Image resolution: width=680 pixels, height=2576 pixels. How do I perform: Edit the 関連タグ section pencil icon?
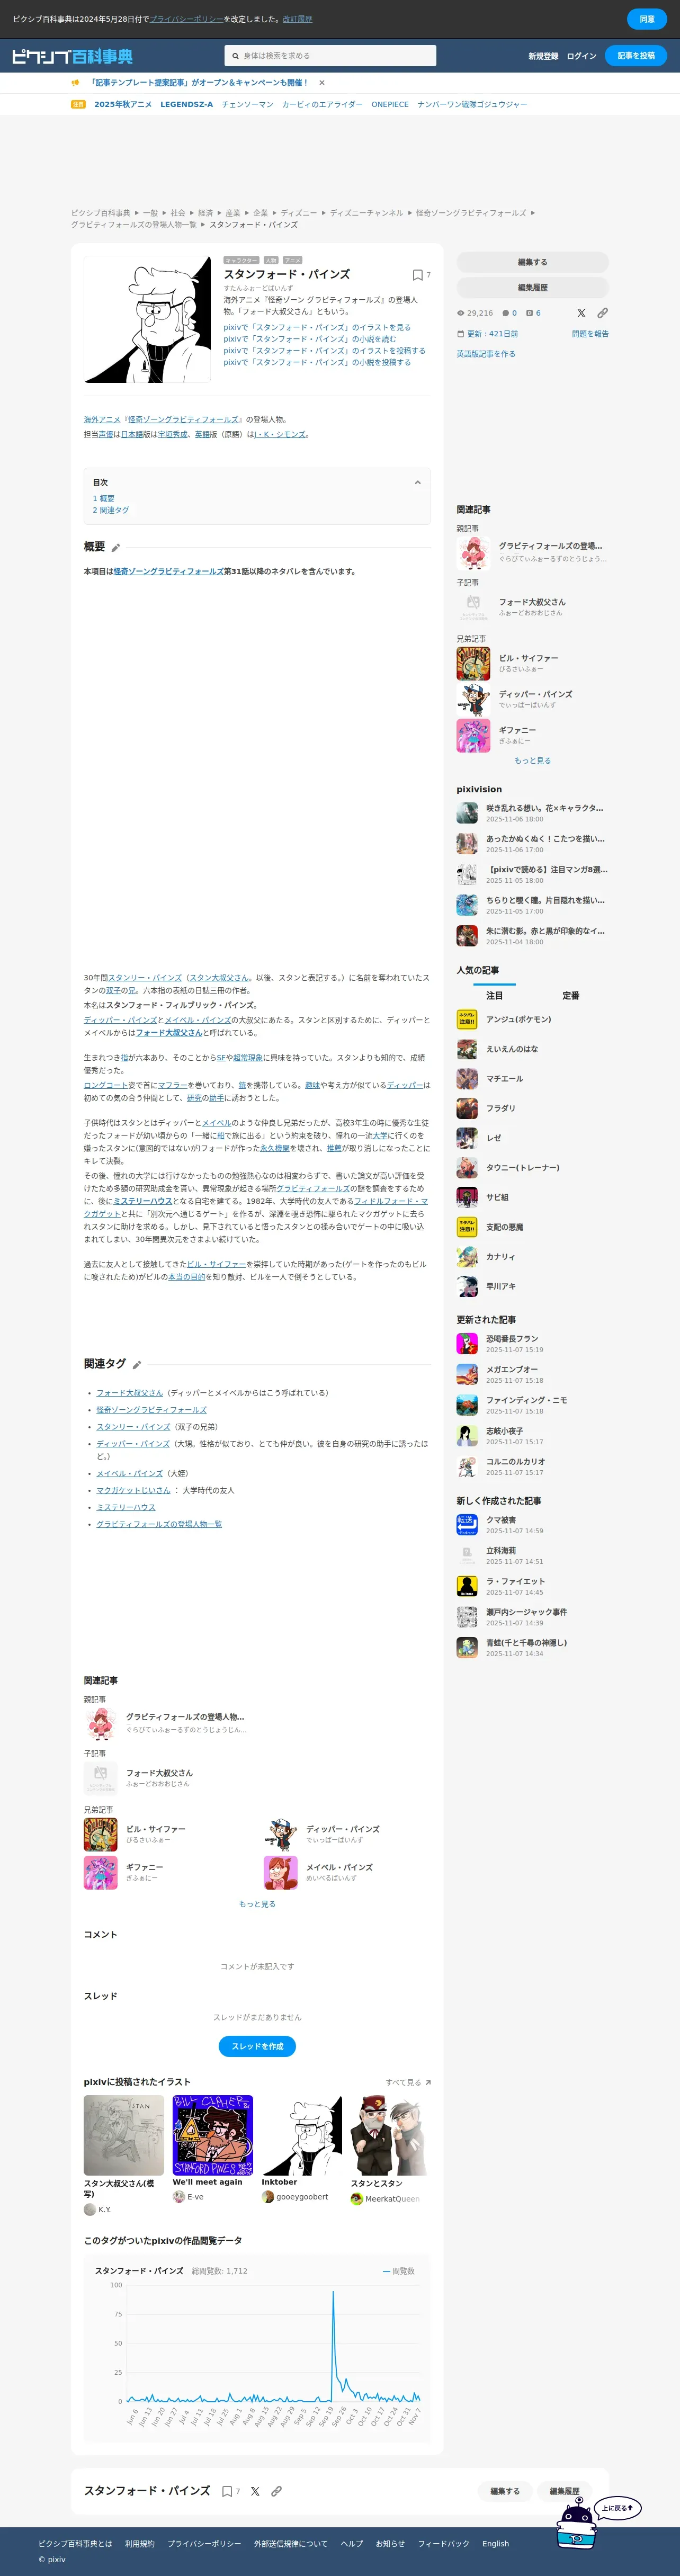tap(137, 1365)
